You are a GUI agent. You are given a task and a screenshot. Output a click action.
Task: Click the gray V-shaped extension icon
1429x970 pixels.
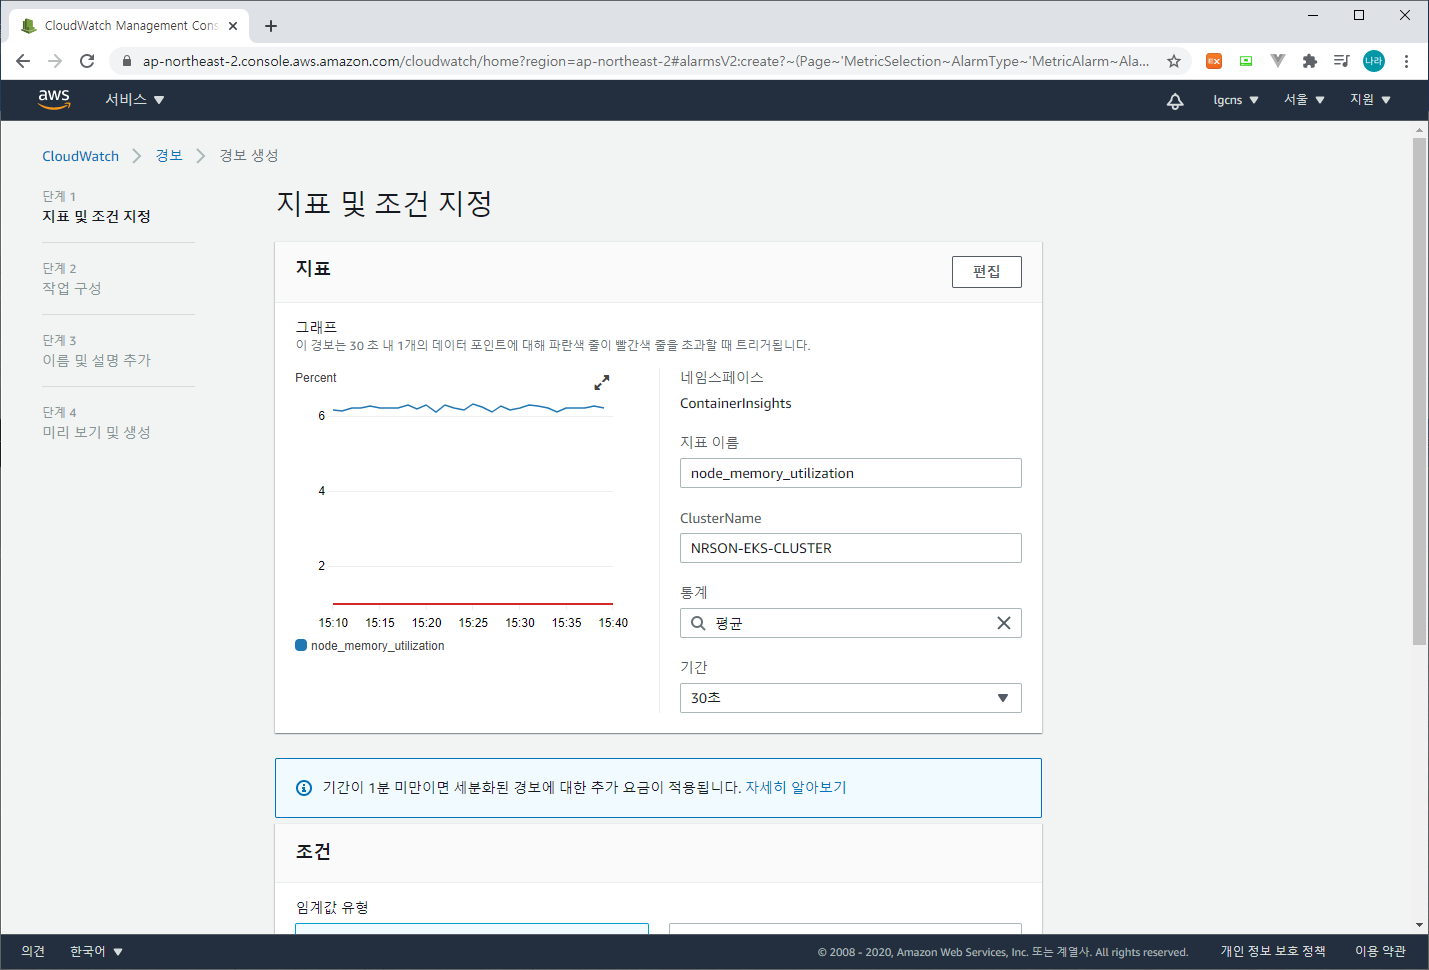pyautogui.click(x=1278, y=61)
